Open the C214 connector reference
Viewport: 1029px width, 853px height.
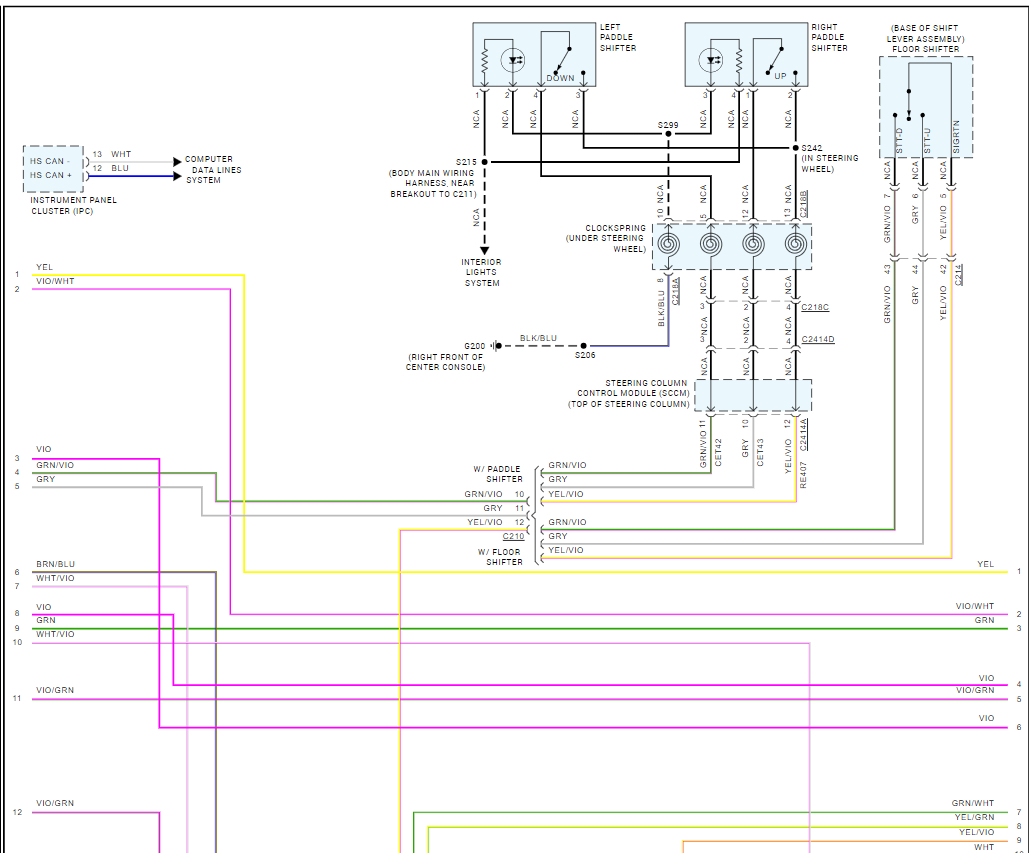point(959,274)
